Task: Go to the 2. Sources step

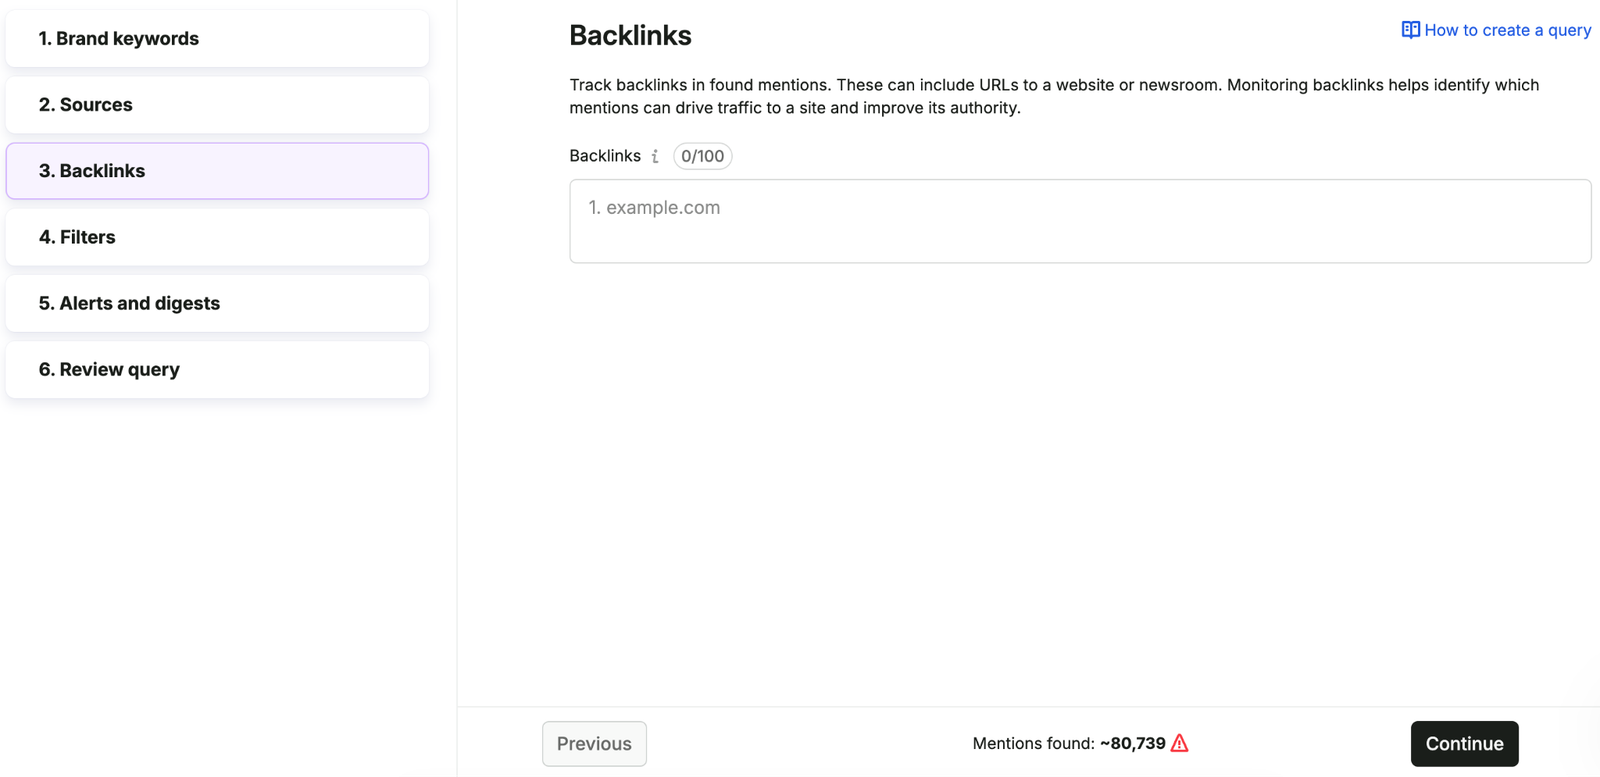Action: (217, 105)
